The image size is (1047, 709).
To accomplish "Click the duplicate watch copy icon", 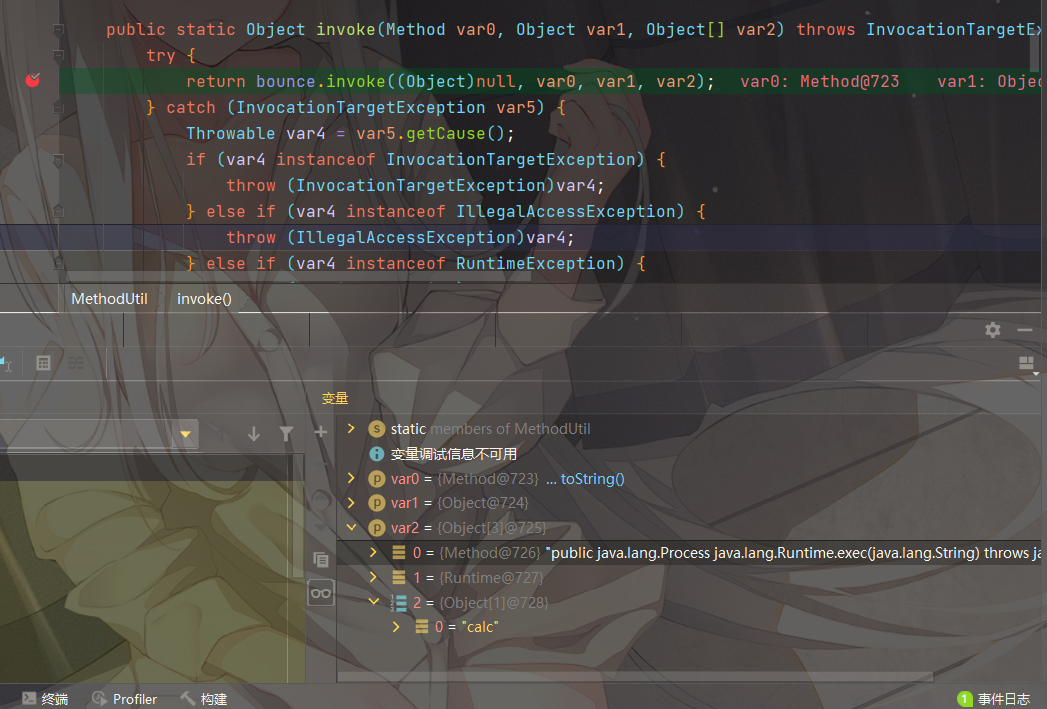I will (321, 559).
